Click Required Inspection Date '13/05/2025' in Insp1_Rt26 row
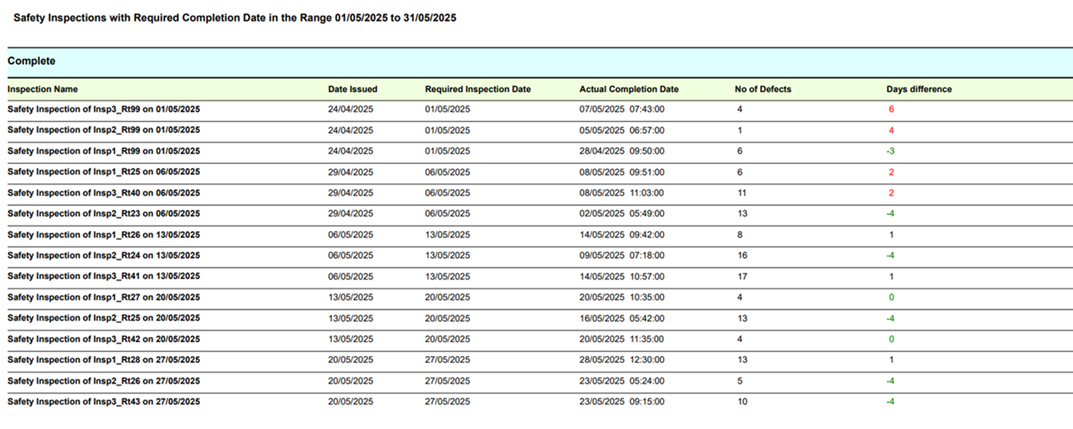1073x429 pixels. [448, 235]
